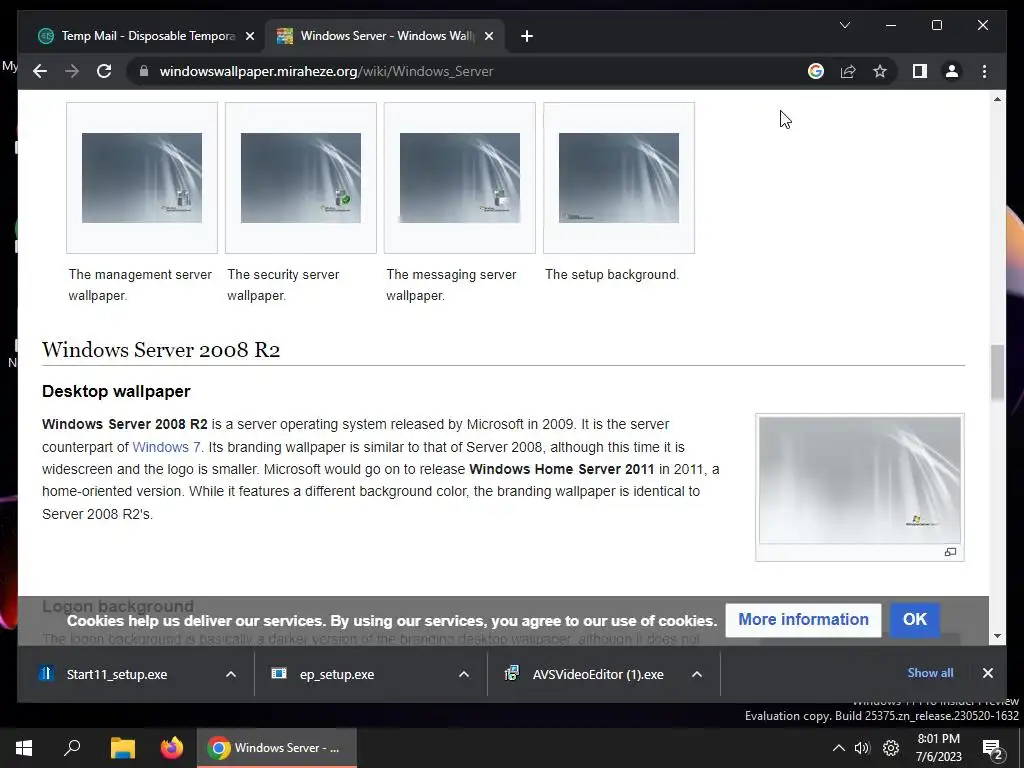Close the Windows Server tab
1024x768 pixels.
click(x=488, y=36)
